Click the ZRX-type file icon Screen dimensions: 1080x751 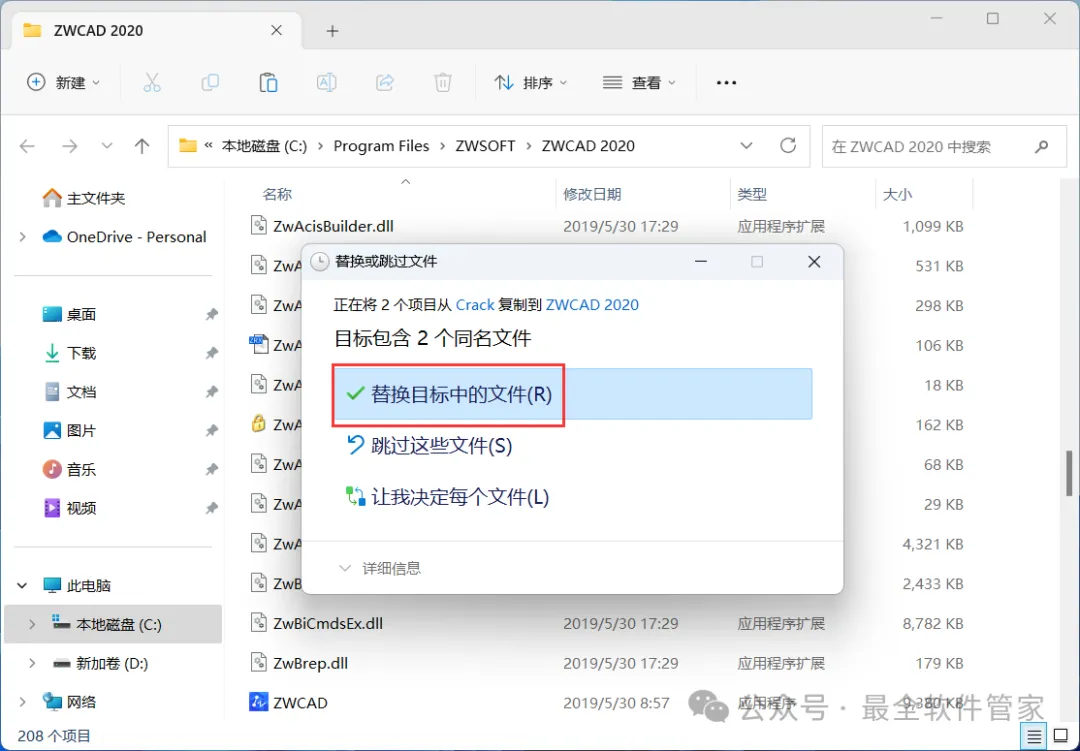258,344
